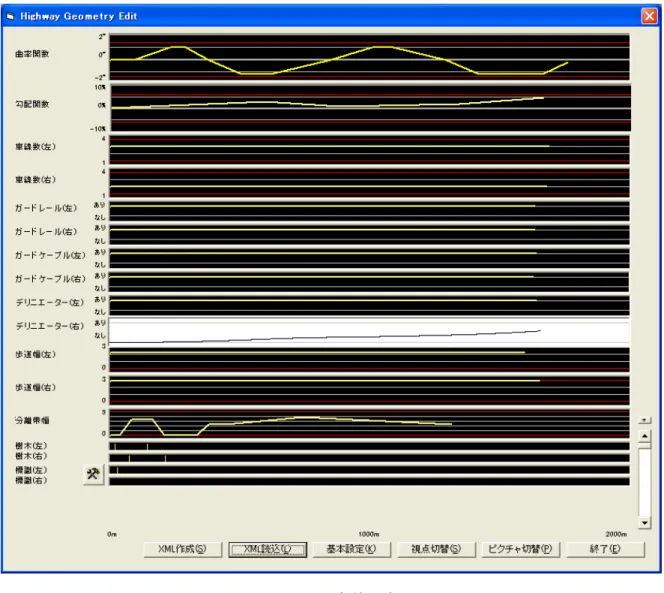The image size is (664, 593).
Task: Select the ガードケーブル(右) graph panel
Action: [369, 282]
